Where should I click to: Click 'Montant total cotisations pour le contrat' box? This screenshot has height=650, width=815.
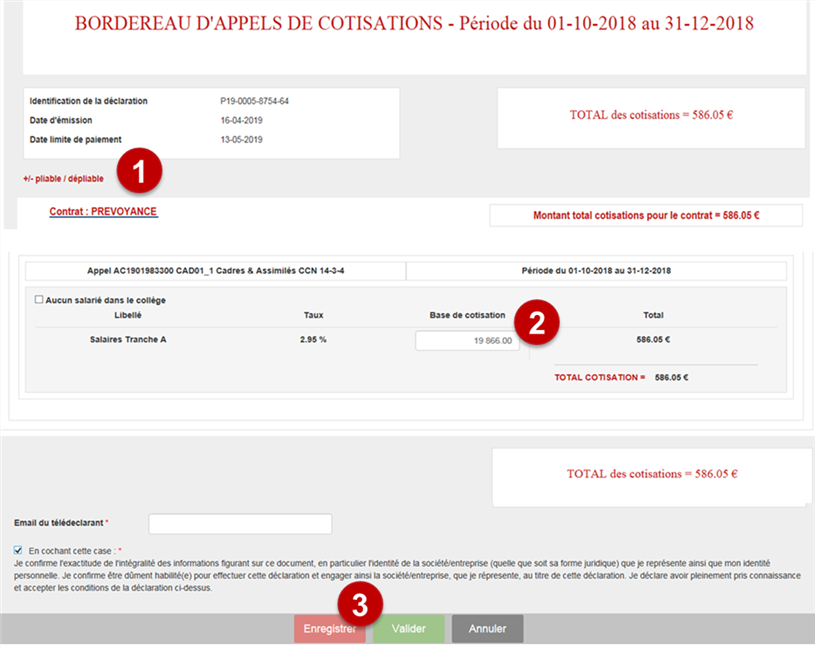645,216
